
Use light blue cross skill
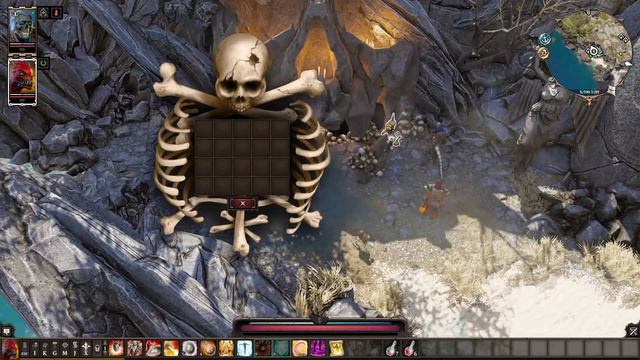244,349
